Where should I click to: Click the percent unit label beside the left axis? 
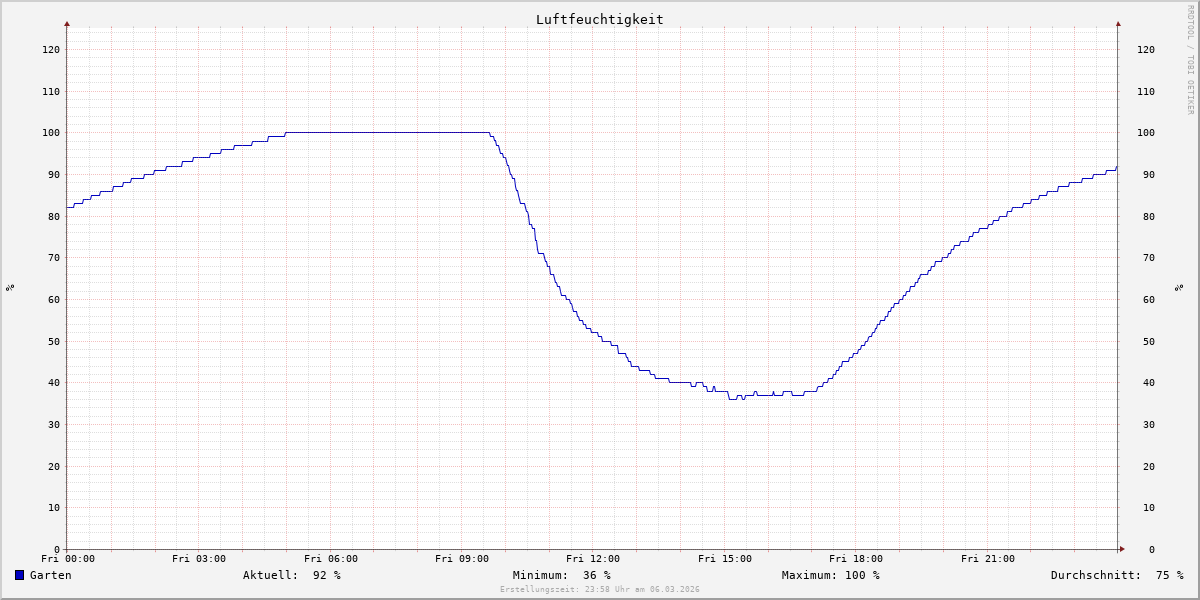pyautogui.click(x=10, y=287)
